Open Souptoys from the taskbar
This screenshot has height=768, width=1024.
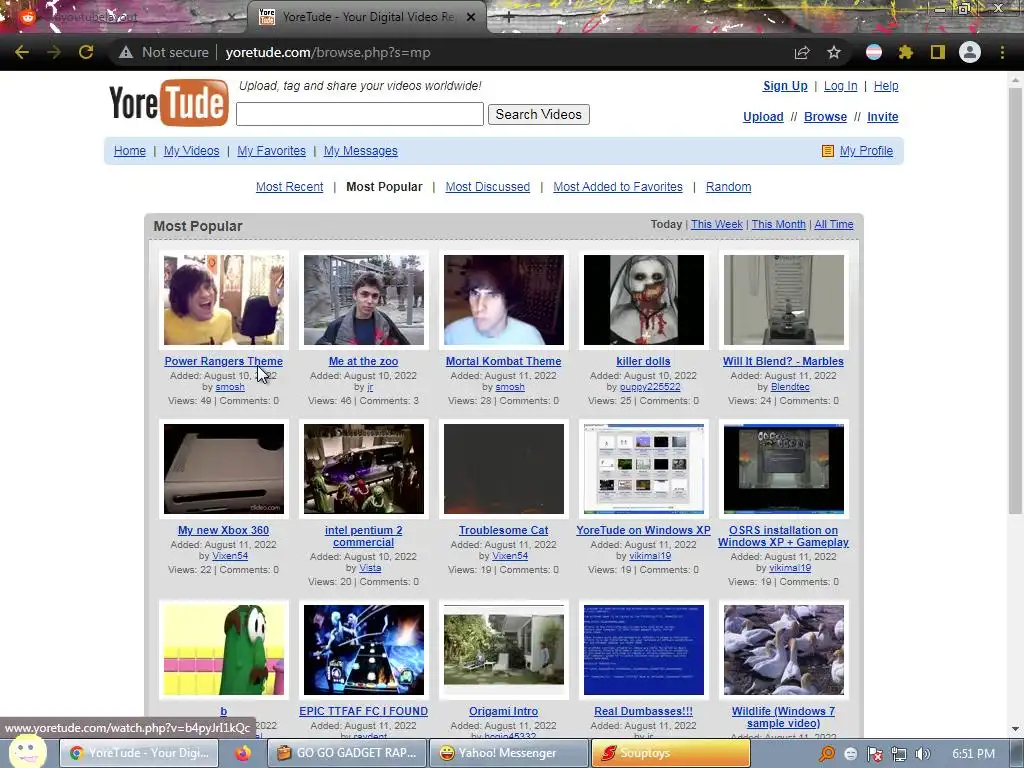(x=671, y=753)
